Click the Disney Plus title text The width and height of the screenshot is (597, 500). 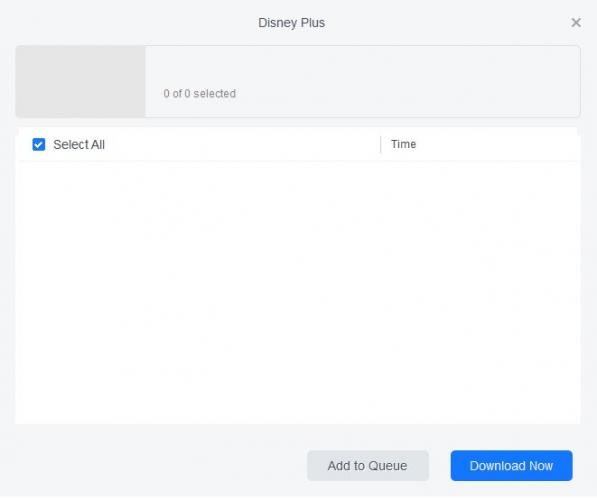pyautogui.click(x=292, y=22)
